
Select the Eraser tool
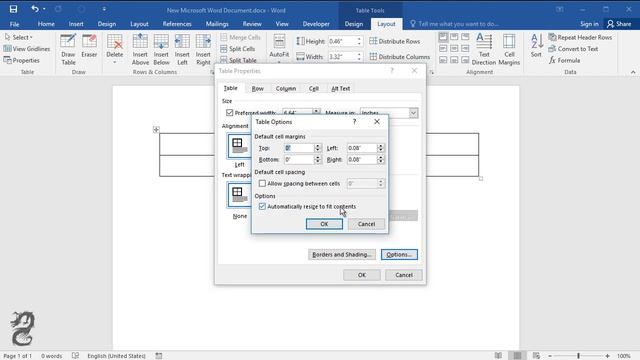(89, 46)
